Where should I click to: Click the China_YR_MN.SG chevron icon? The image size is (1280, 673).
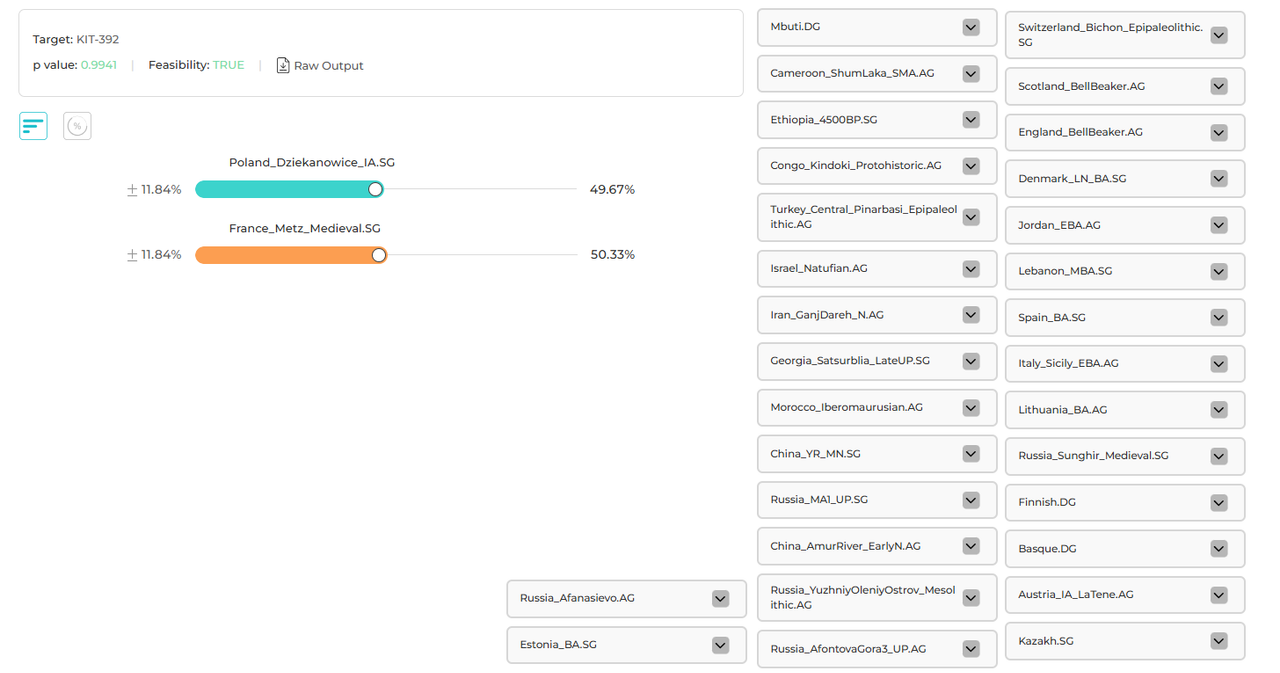(971, 454)
